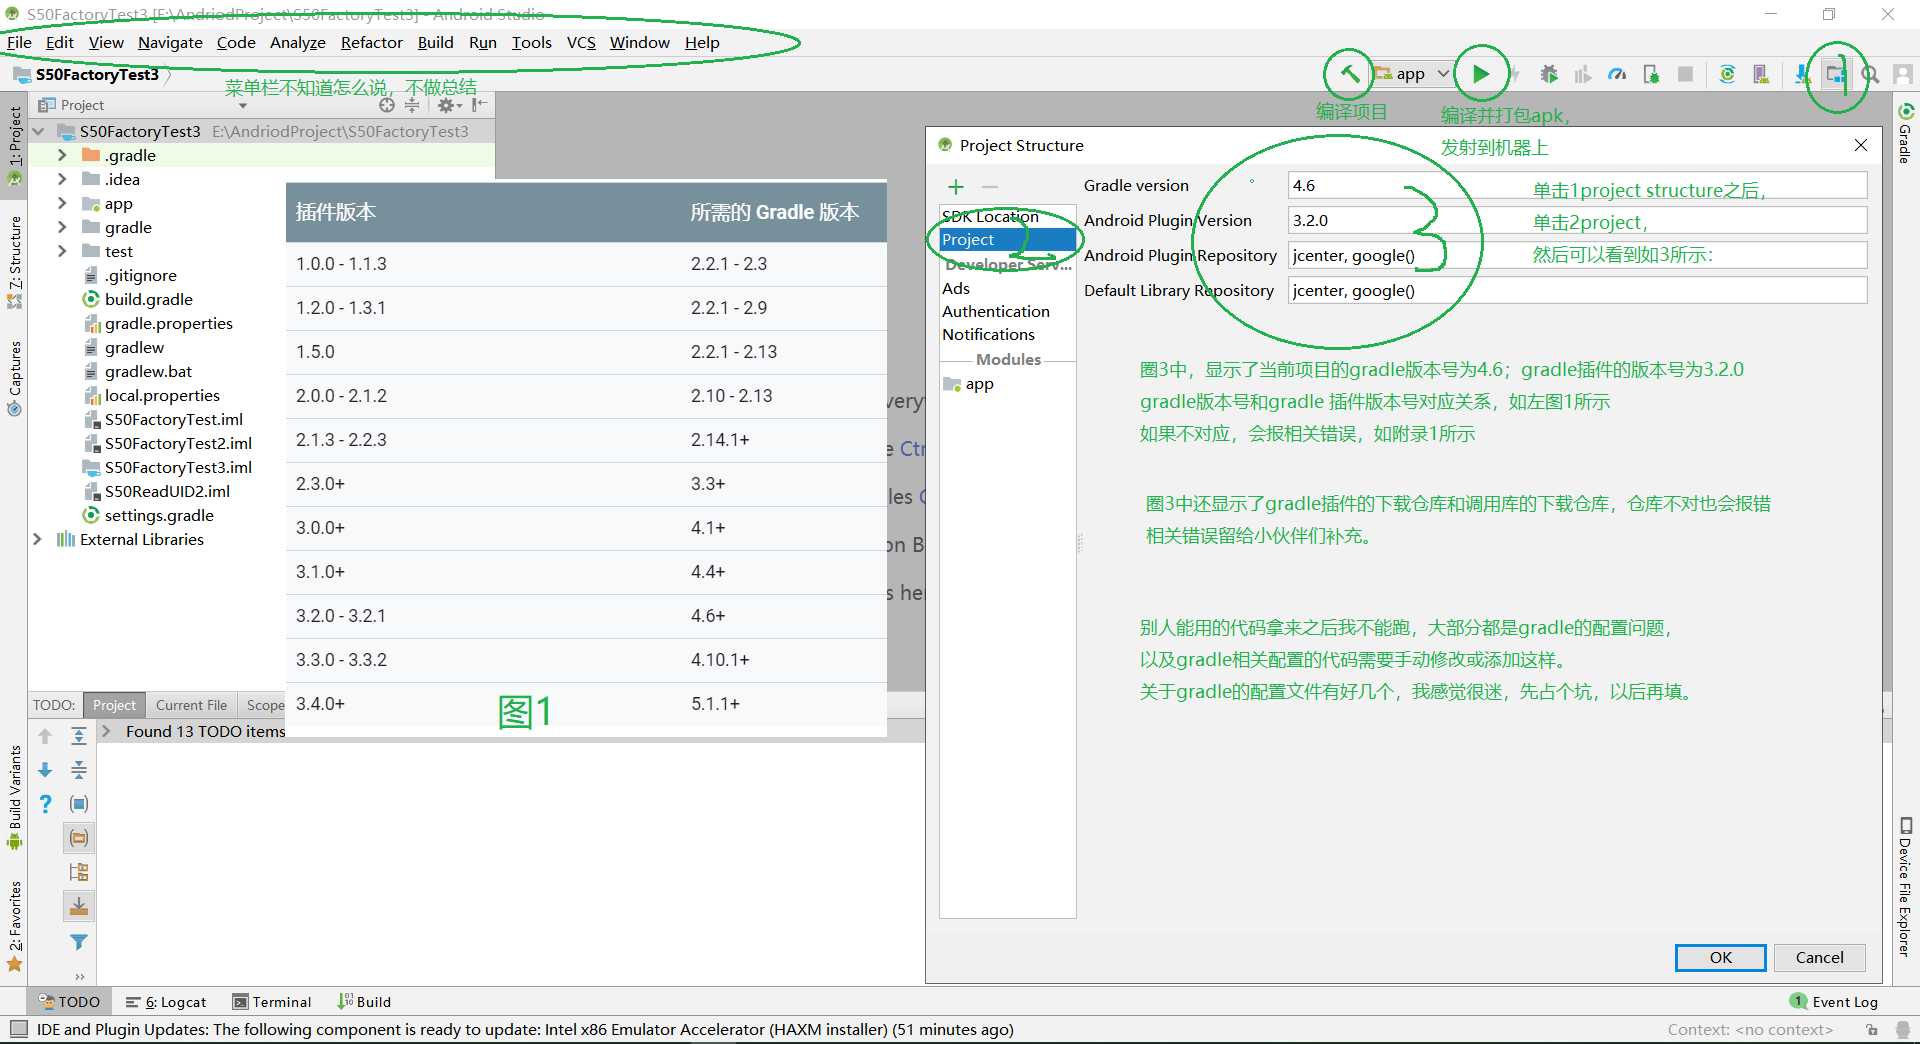1920x1044 pixels.
Task: Open the File menu
Action: 19,42
